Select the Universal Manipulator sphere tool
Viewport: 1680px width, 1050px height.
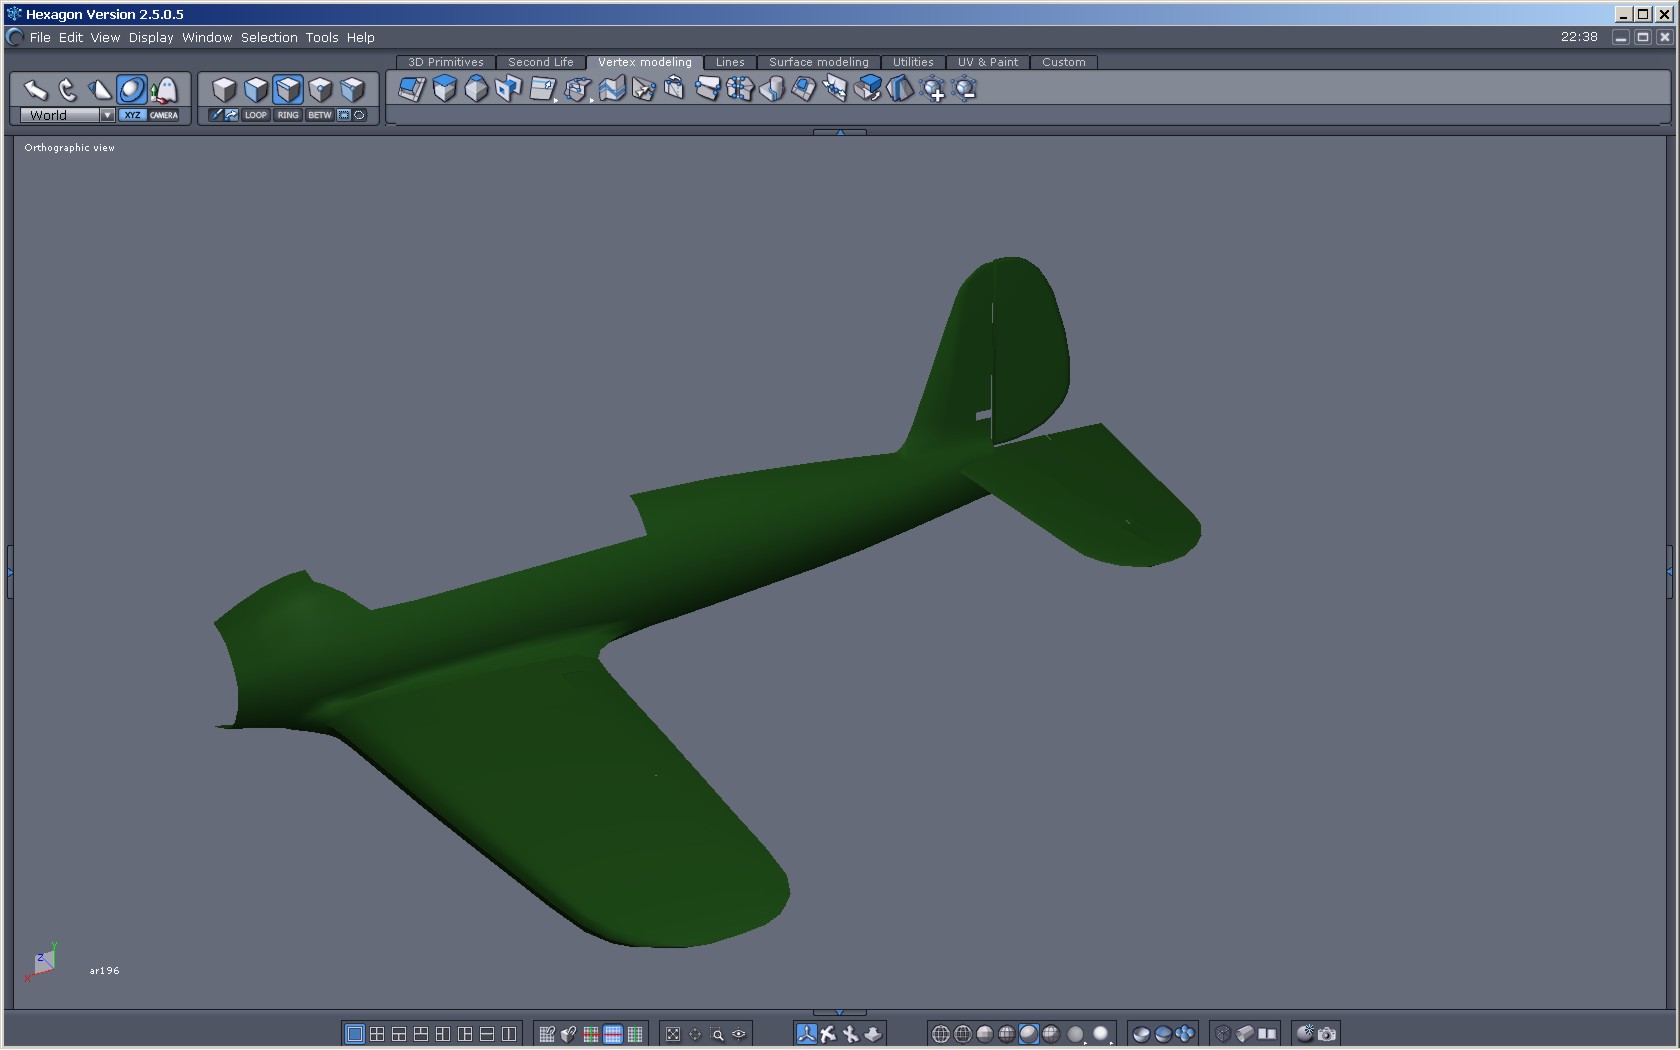[132, 90]
